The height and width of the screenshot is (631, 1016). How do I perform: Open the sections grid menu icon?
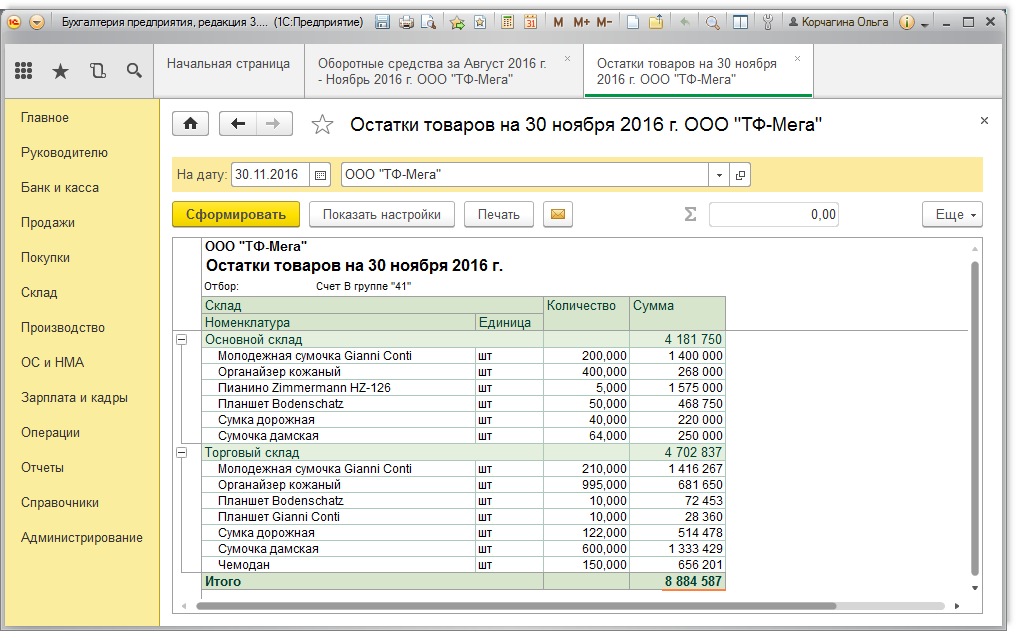pyautogui.click(x=23, y=71)
